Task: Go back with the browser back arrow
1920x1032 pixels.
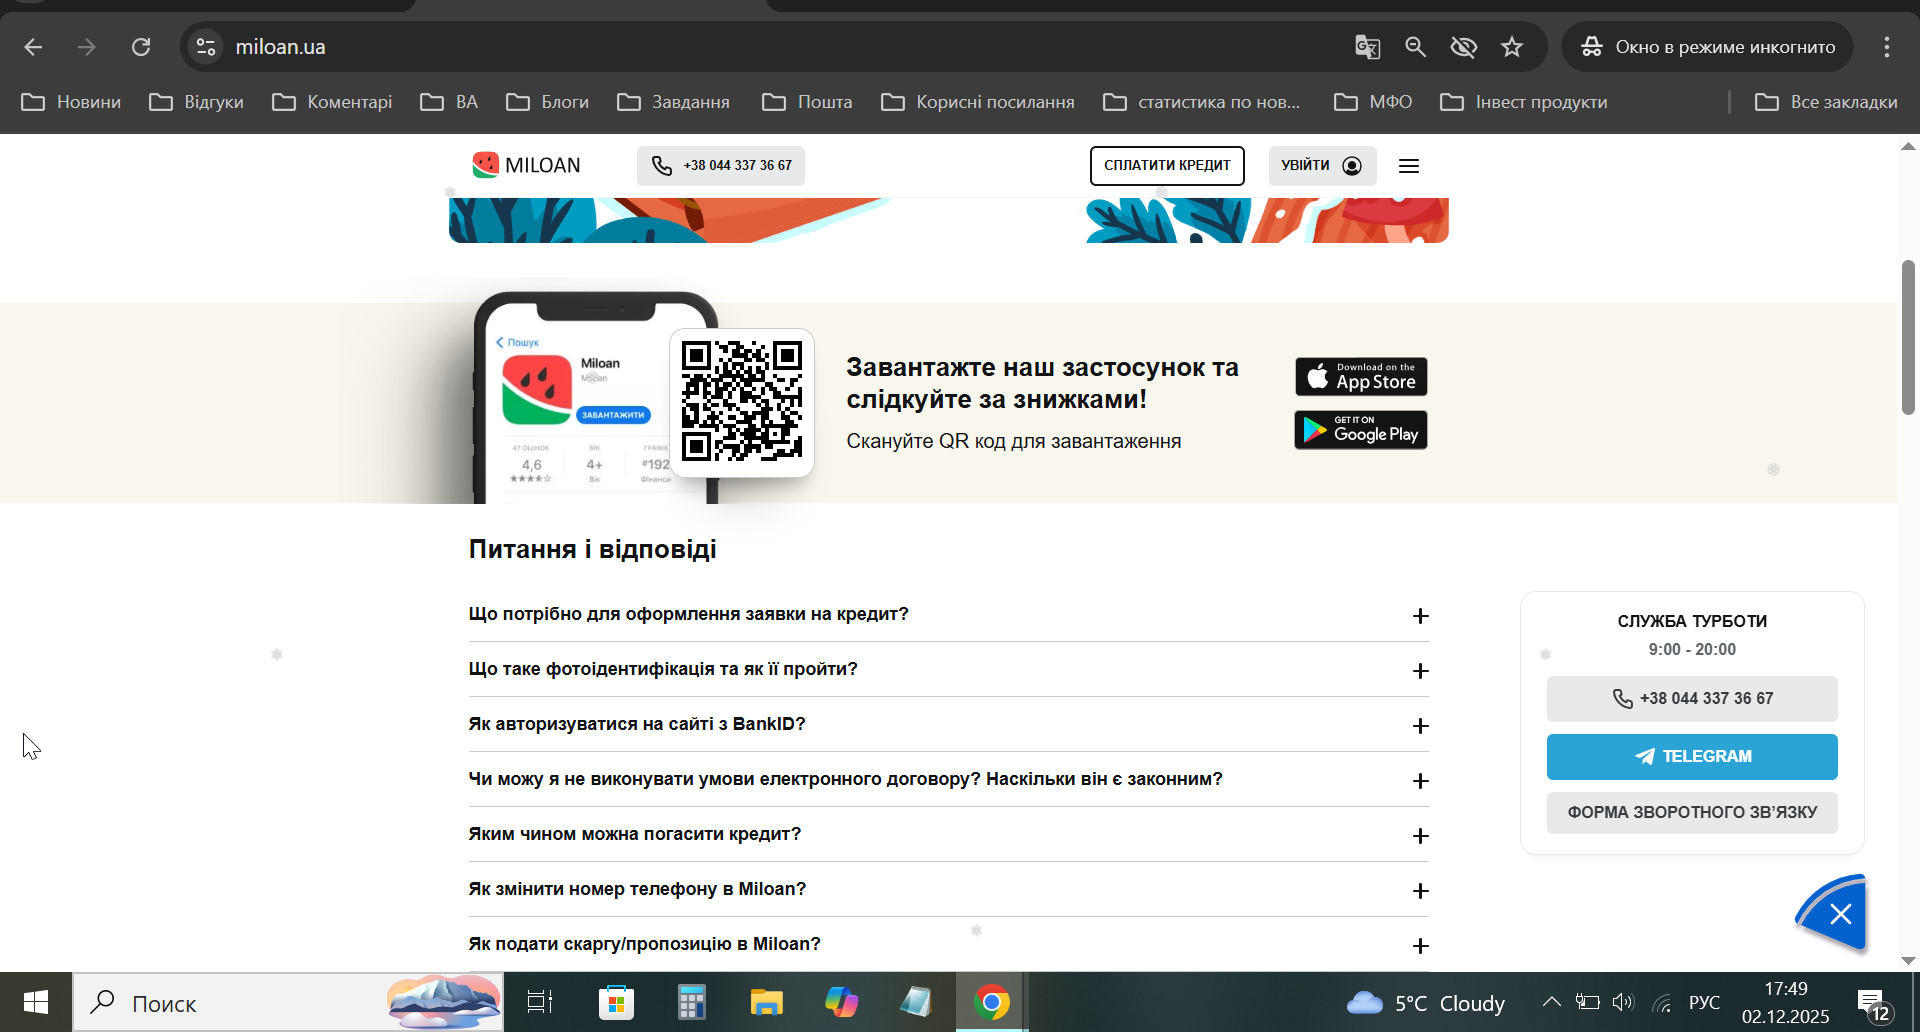Action: (33, 47)
